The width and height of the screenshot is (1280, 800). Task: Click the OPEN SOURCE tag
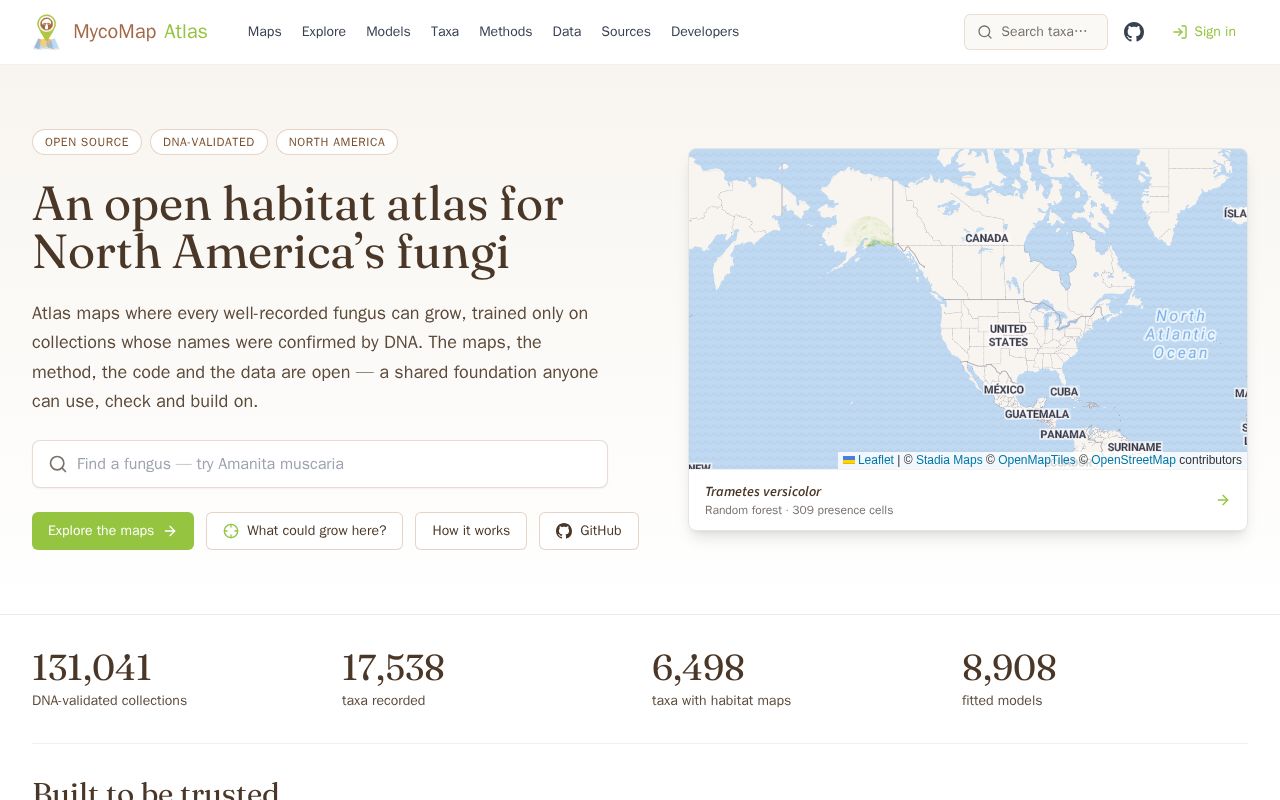(x=87, y=142)
